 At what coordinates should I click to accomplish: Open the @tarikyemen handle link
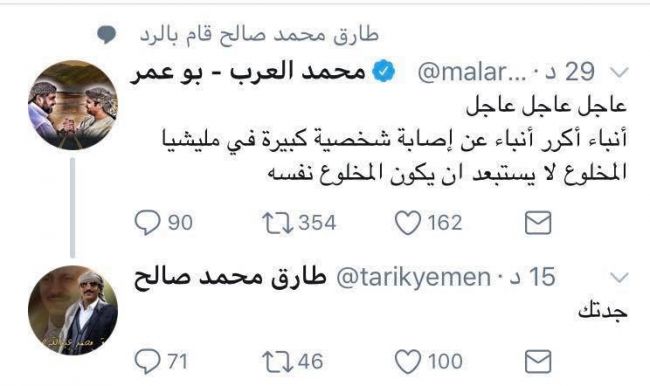coord(413,277)
